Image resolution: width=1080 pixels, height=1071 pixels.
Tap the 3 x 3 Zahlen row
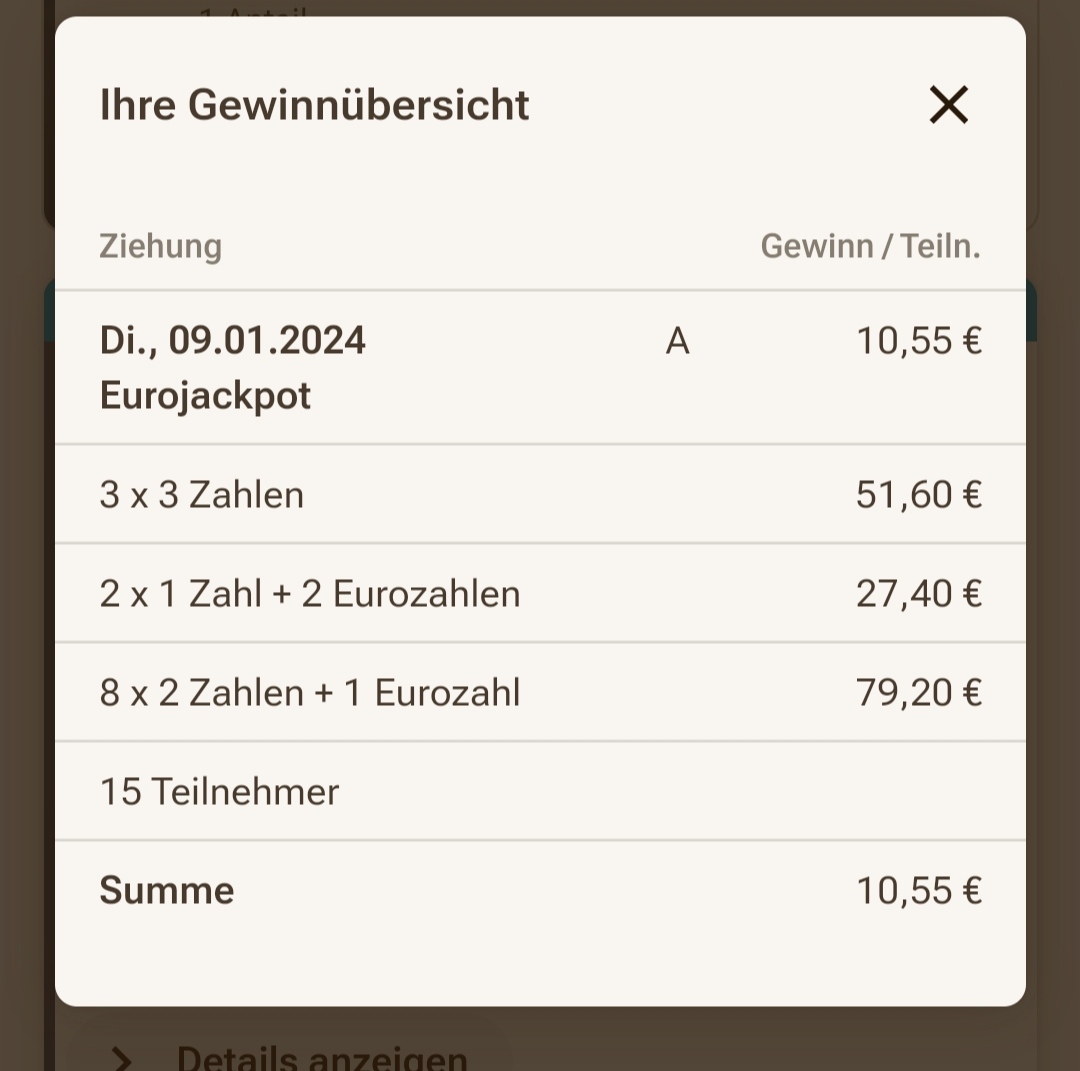pyautogui.click(x=540, y=495)
